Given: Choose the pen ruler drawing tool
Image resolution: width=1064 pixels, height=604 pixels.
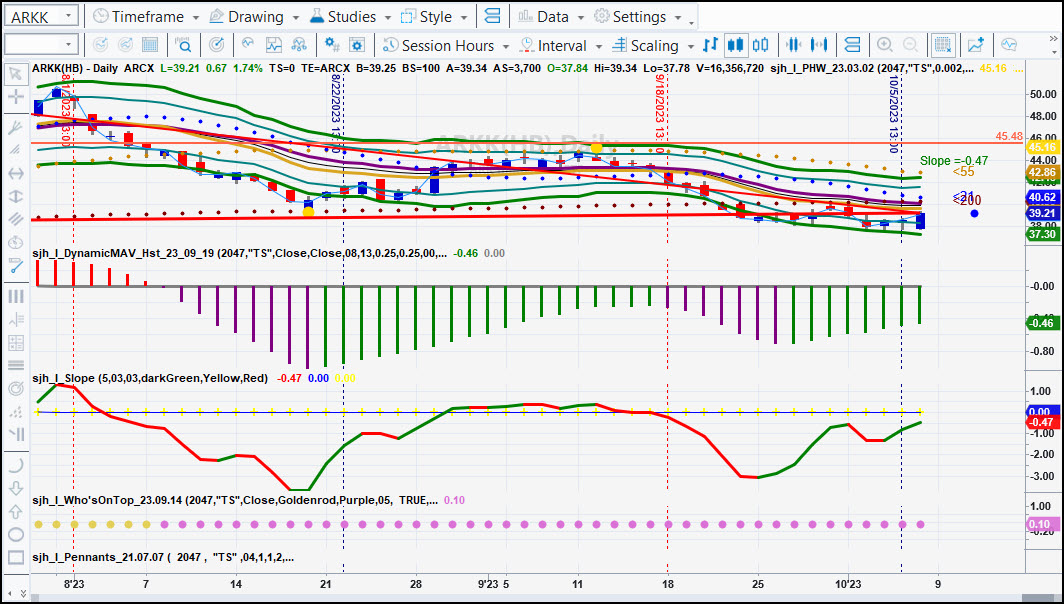Looking at the screenshot, I should [x=15, y=265].
